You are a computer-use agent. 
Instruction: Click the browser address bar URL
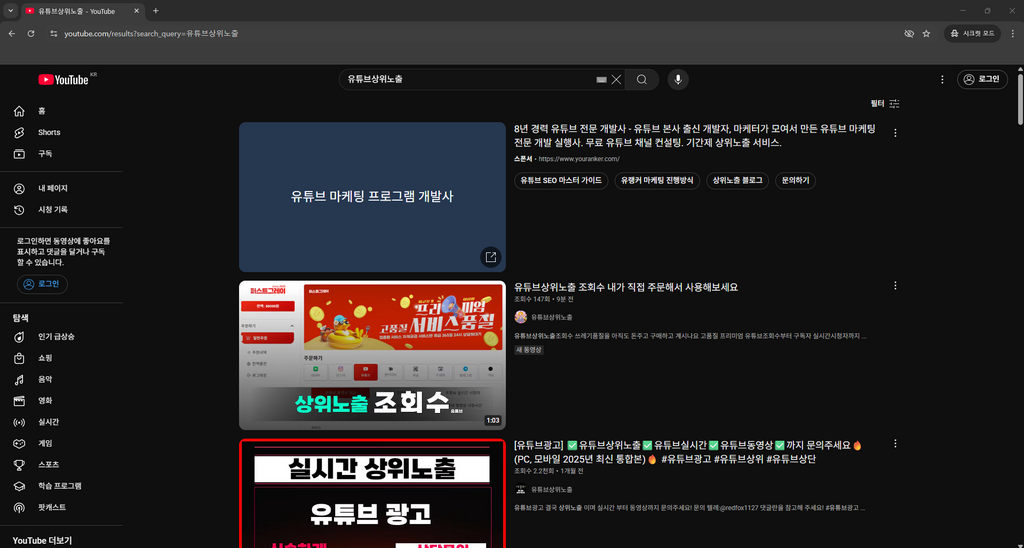click(x=151, y=33)
